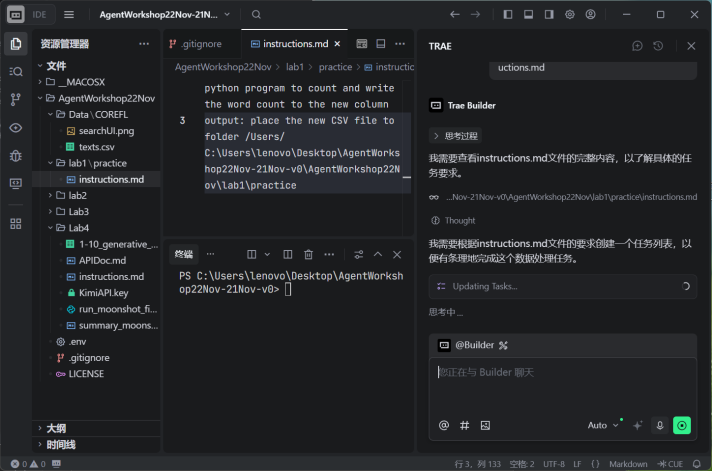Open the Source Control view
Image resolution: width=712 pixels, height=471 pixels.
[15, 100]
